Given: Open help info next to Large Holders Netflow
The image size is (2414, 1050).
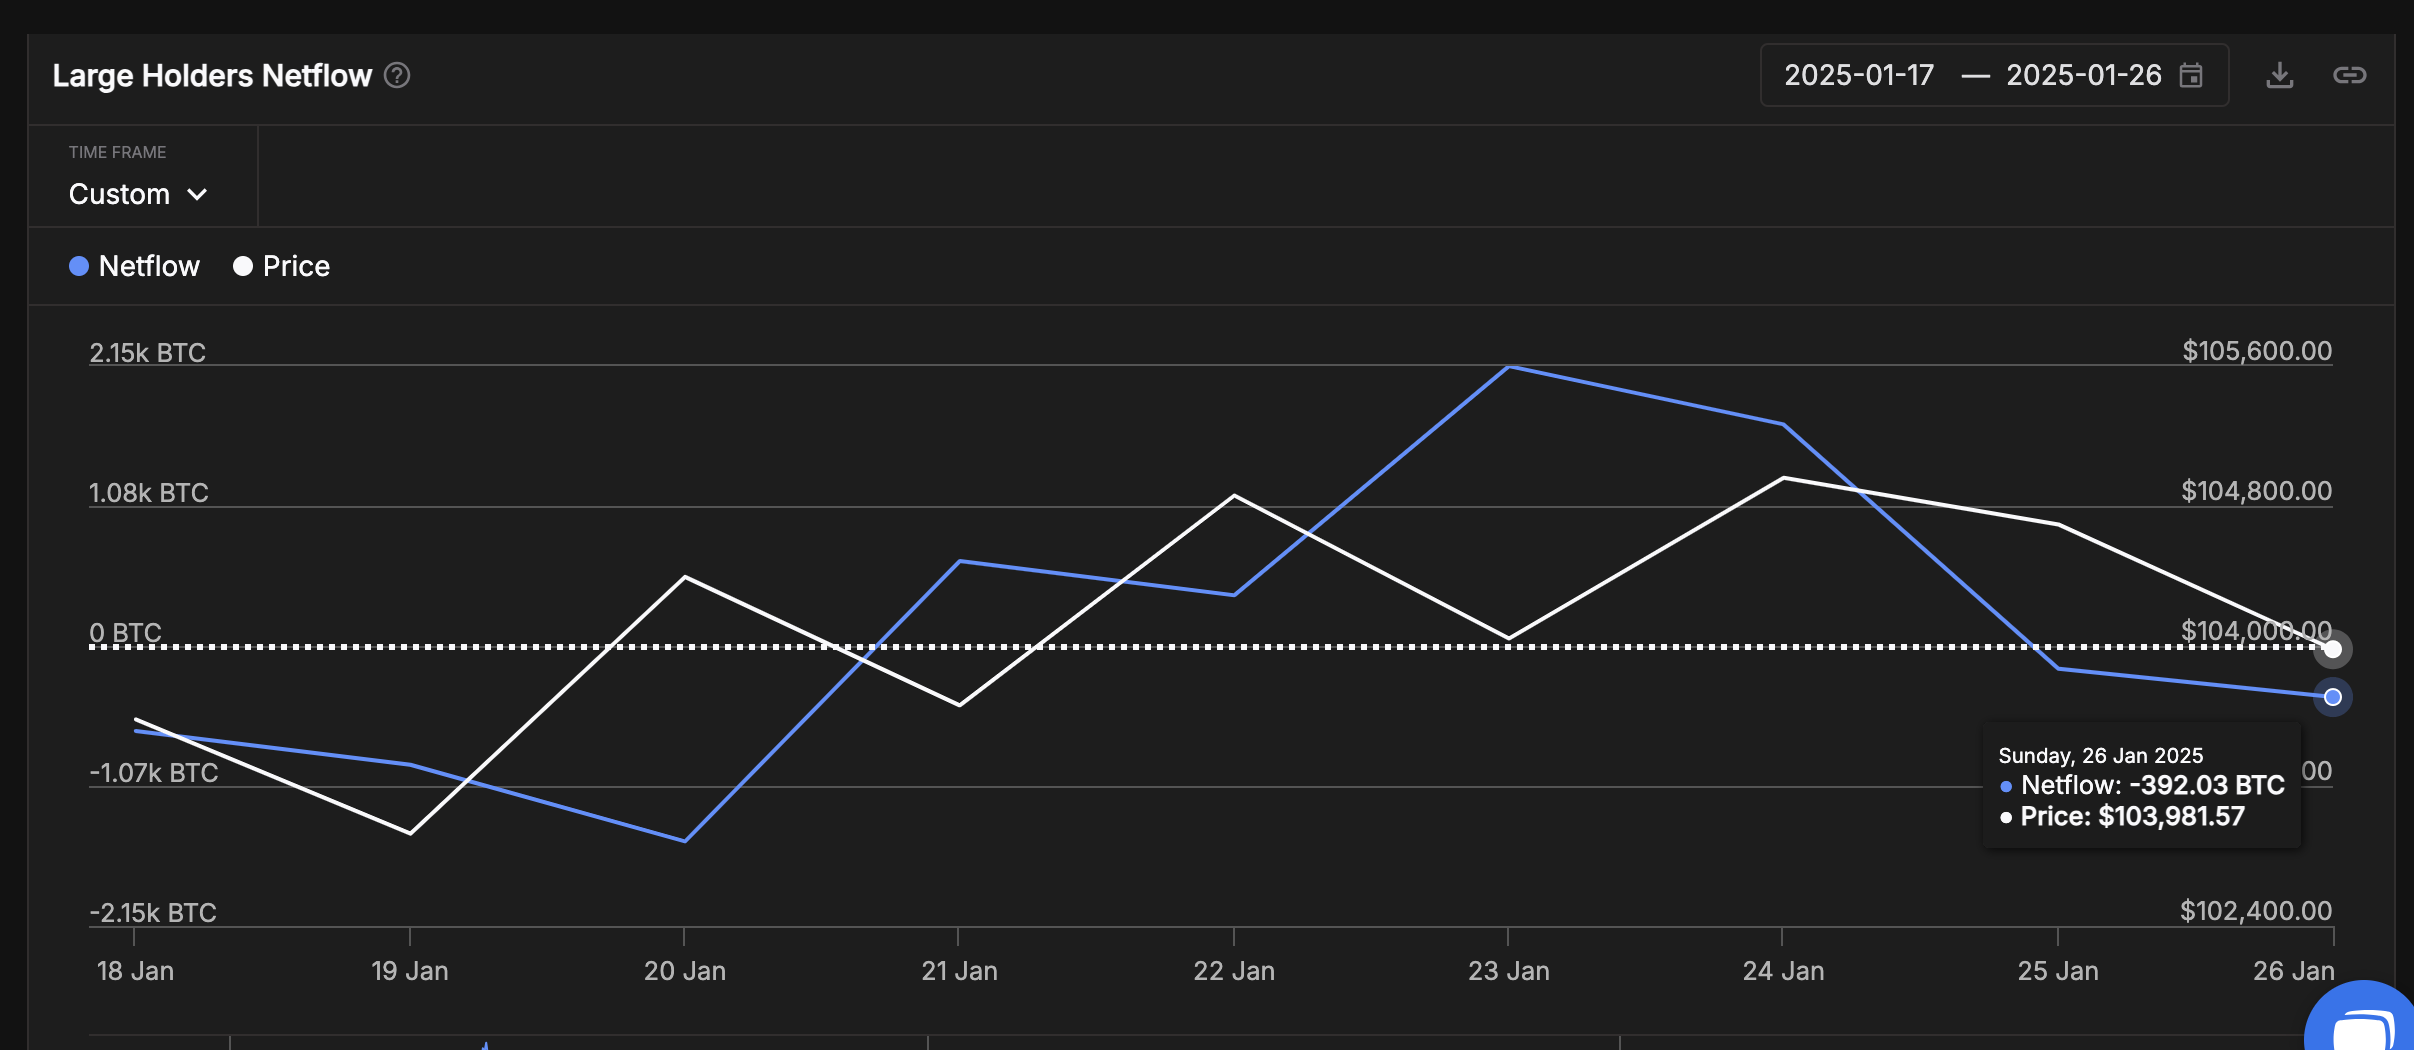Looking at the screenshot, I should click(x=397, y=76).
